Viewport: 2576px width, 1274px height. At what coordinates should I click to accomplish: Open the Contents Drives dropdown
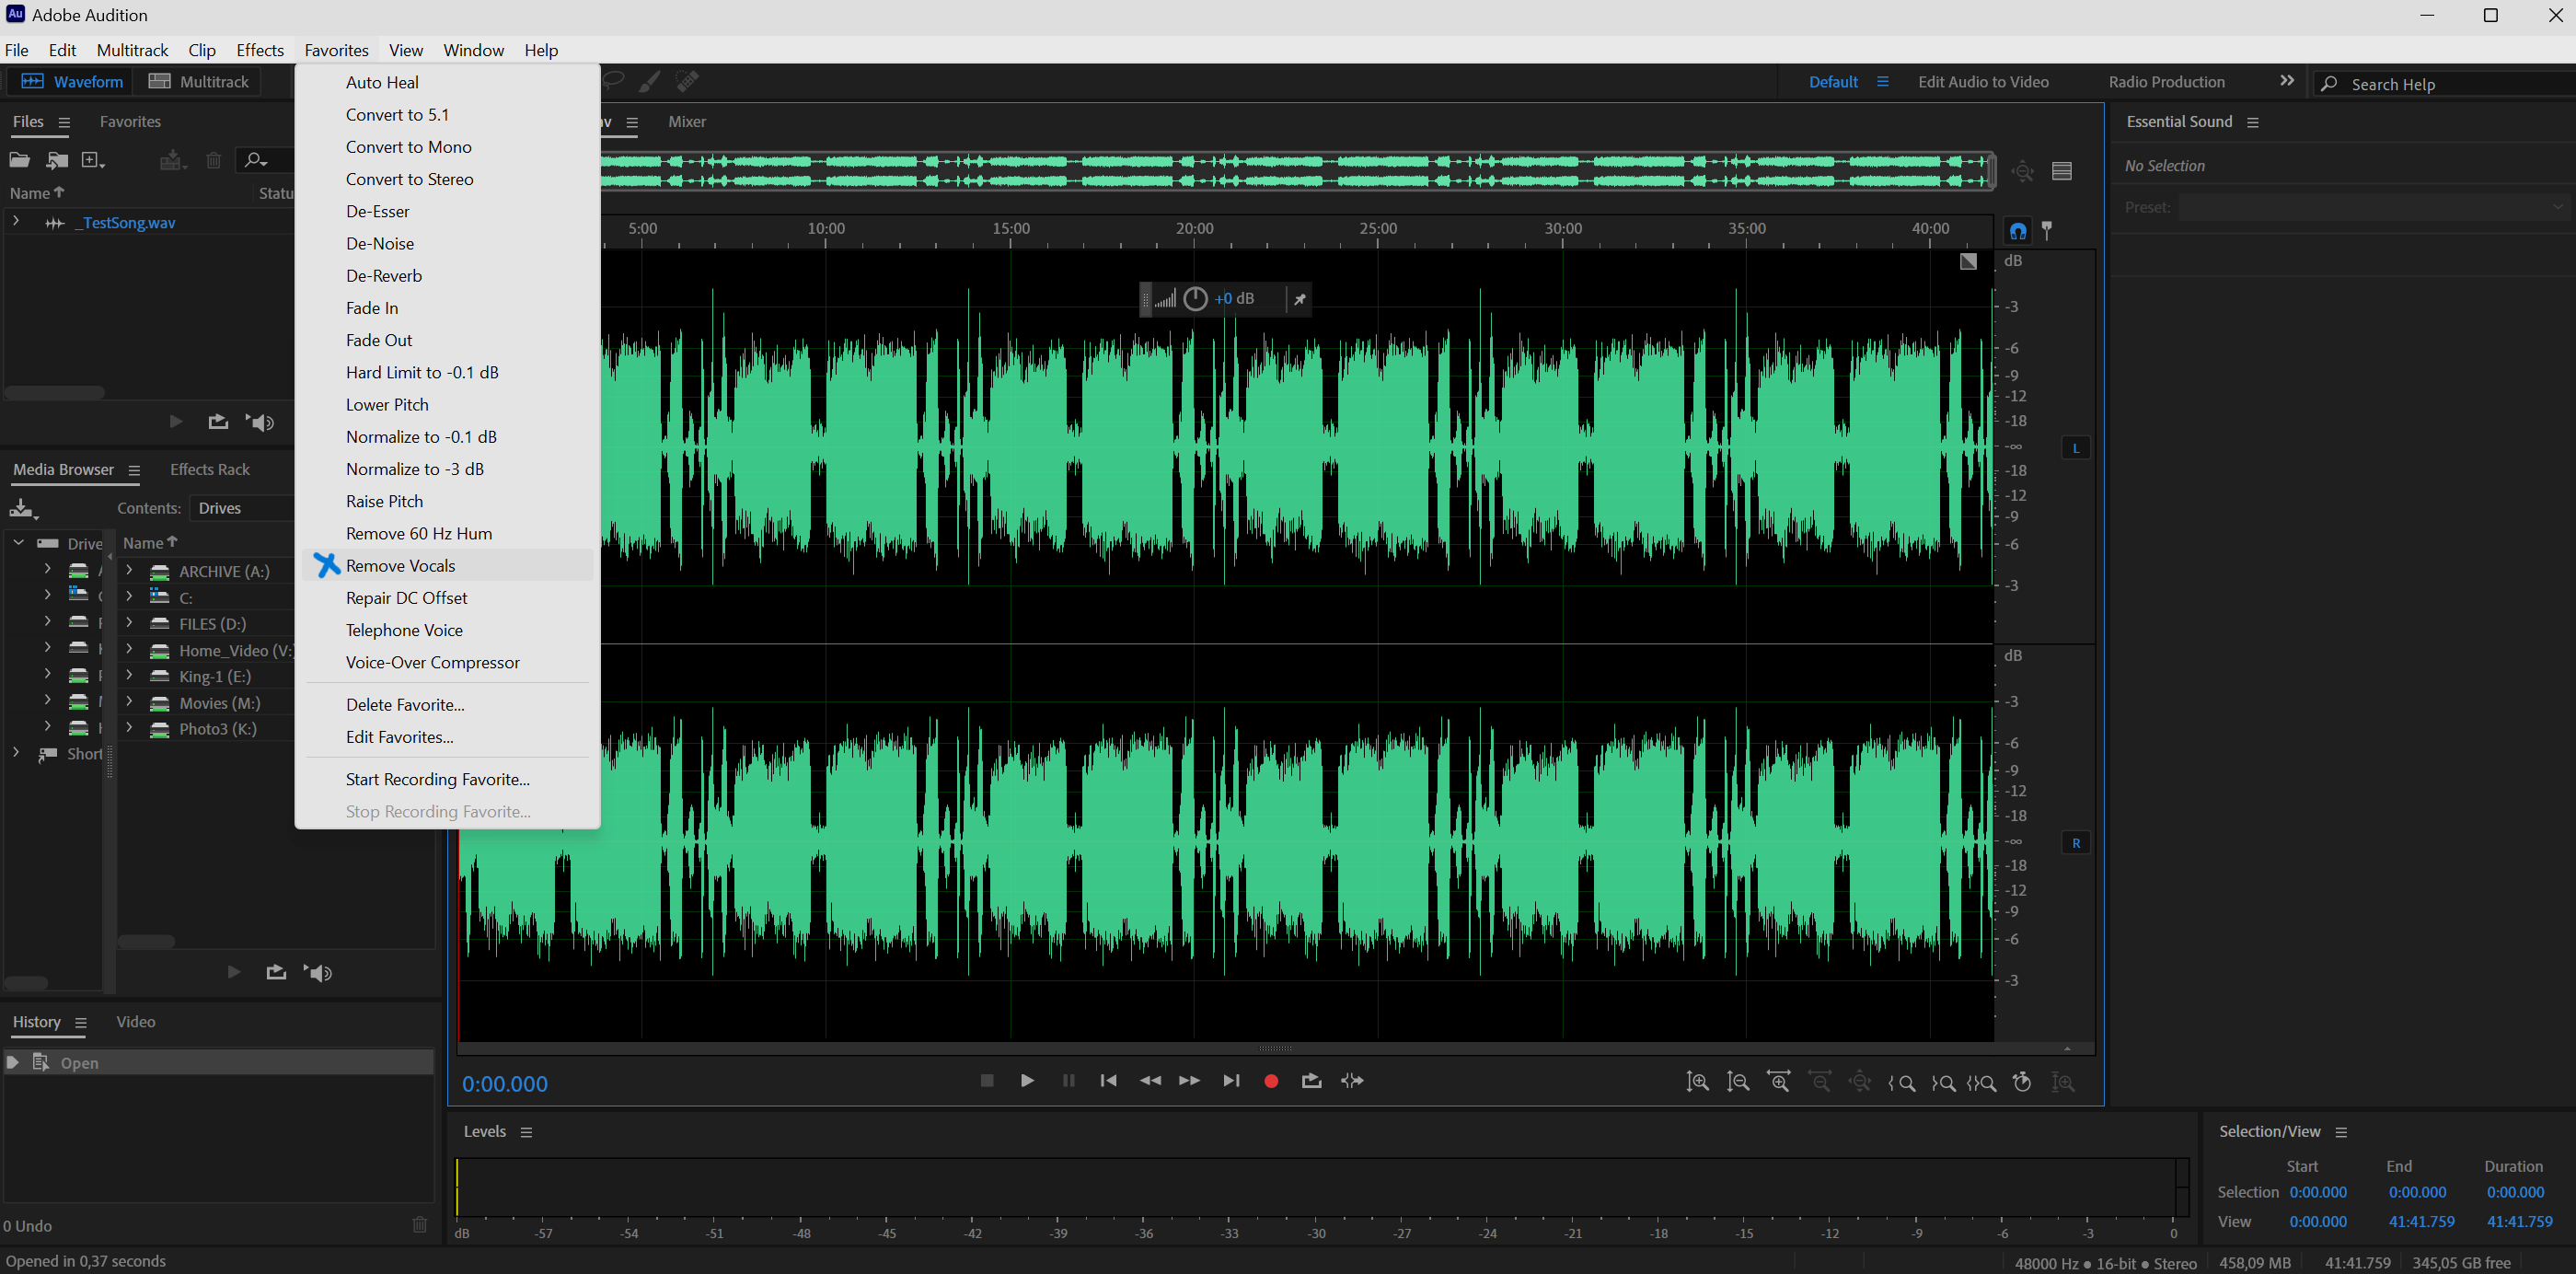[240, 508]
